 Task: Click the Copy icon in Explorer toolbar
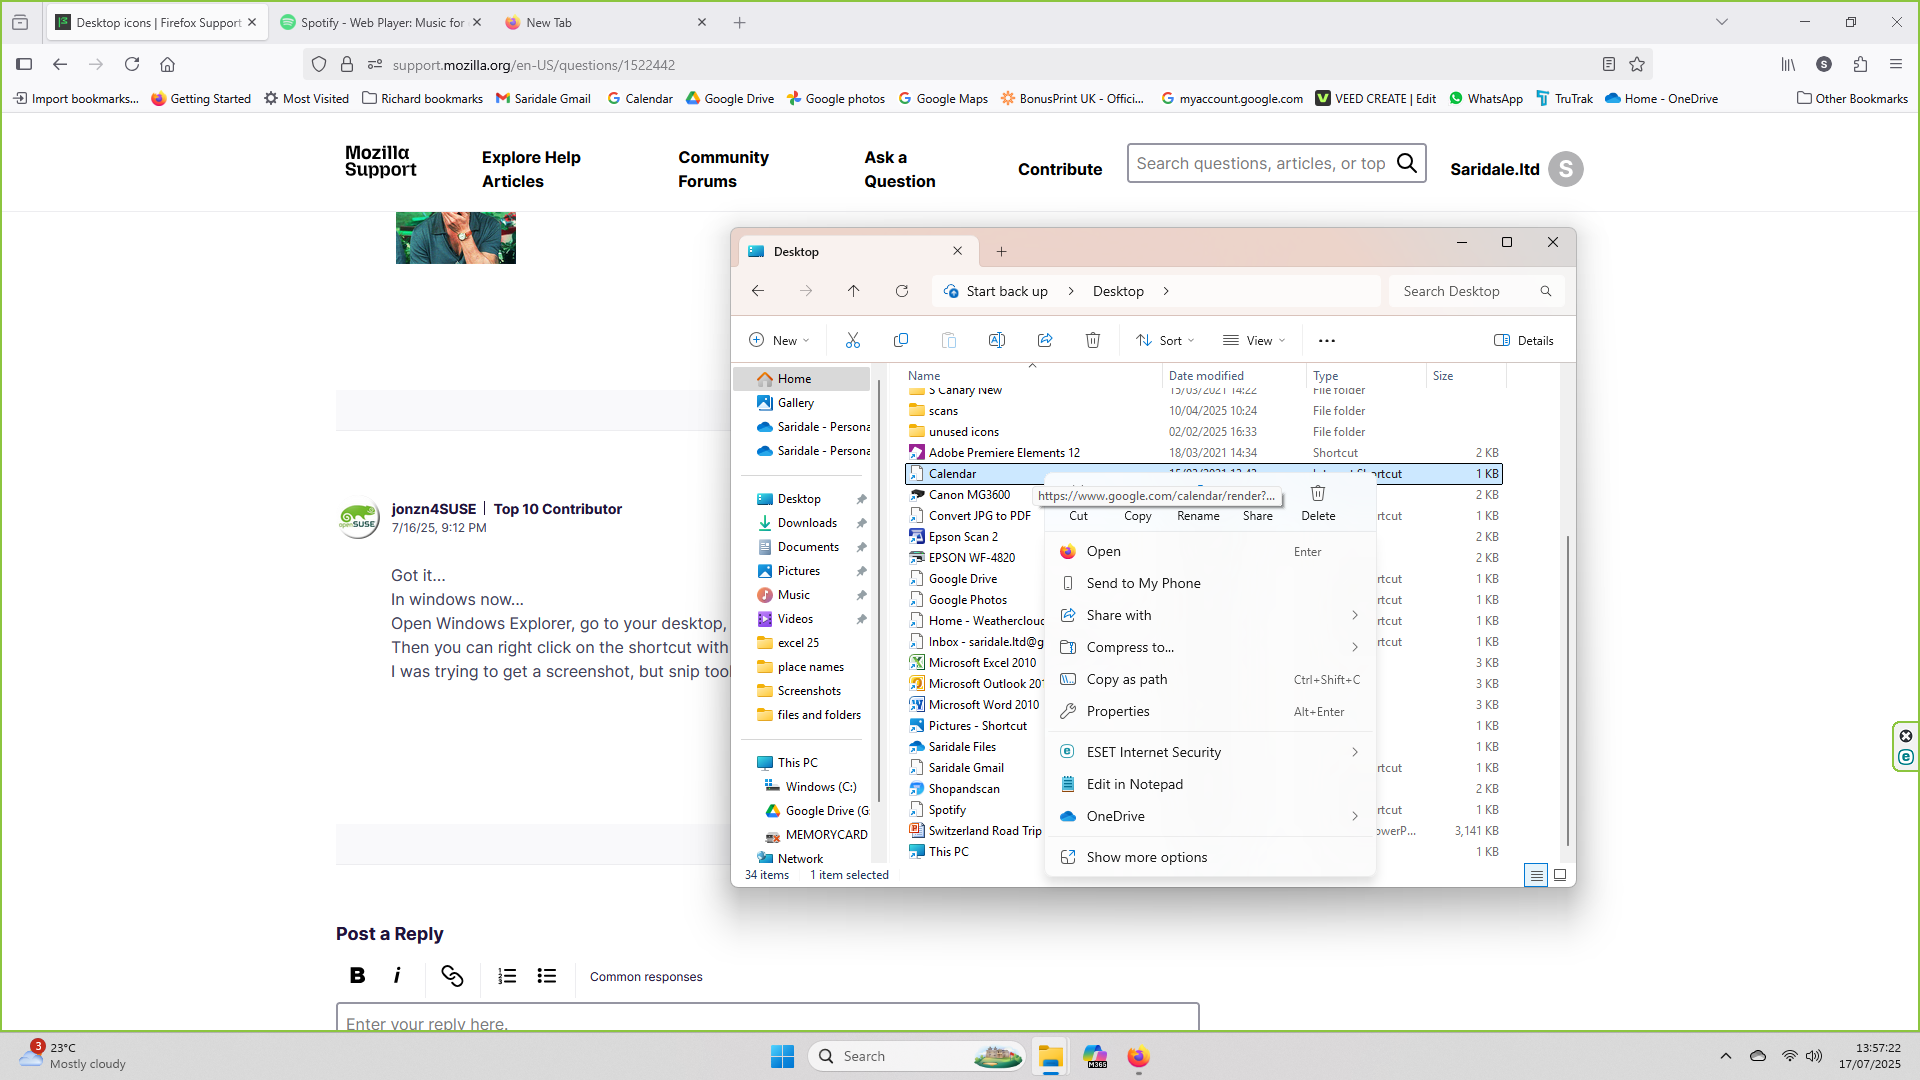(x=901, y=340)
